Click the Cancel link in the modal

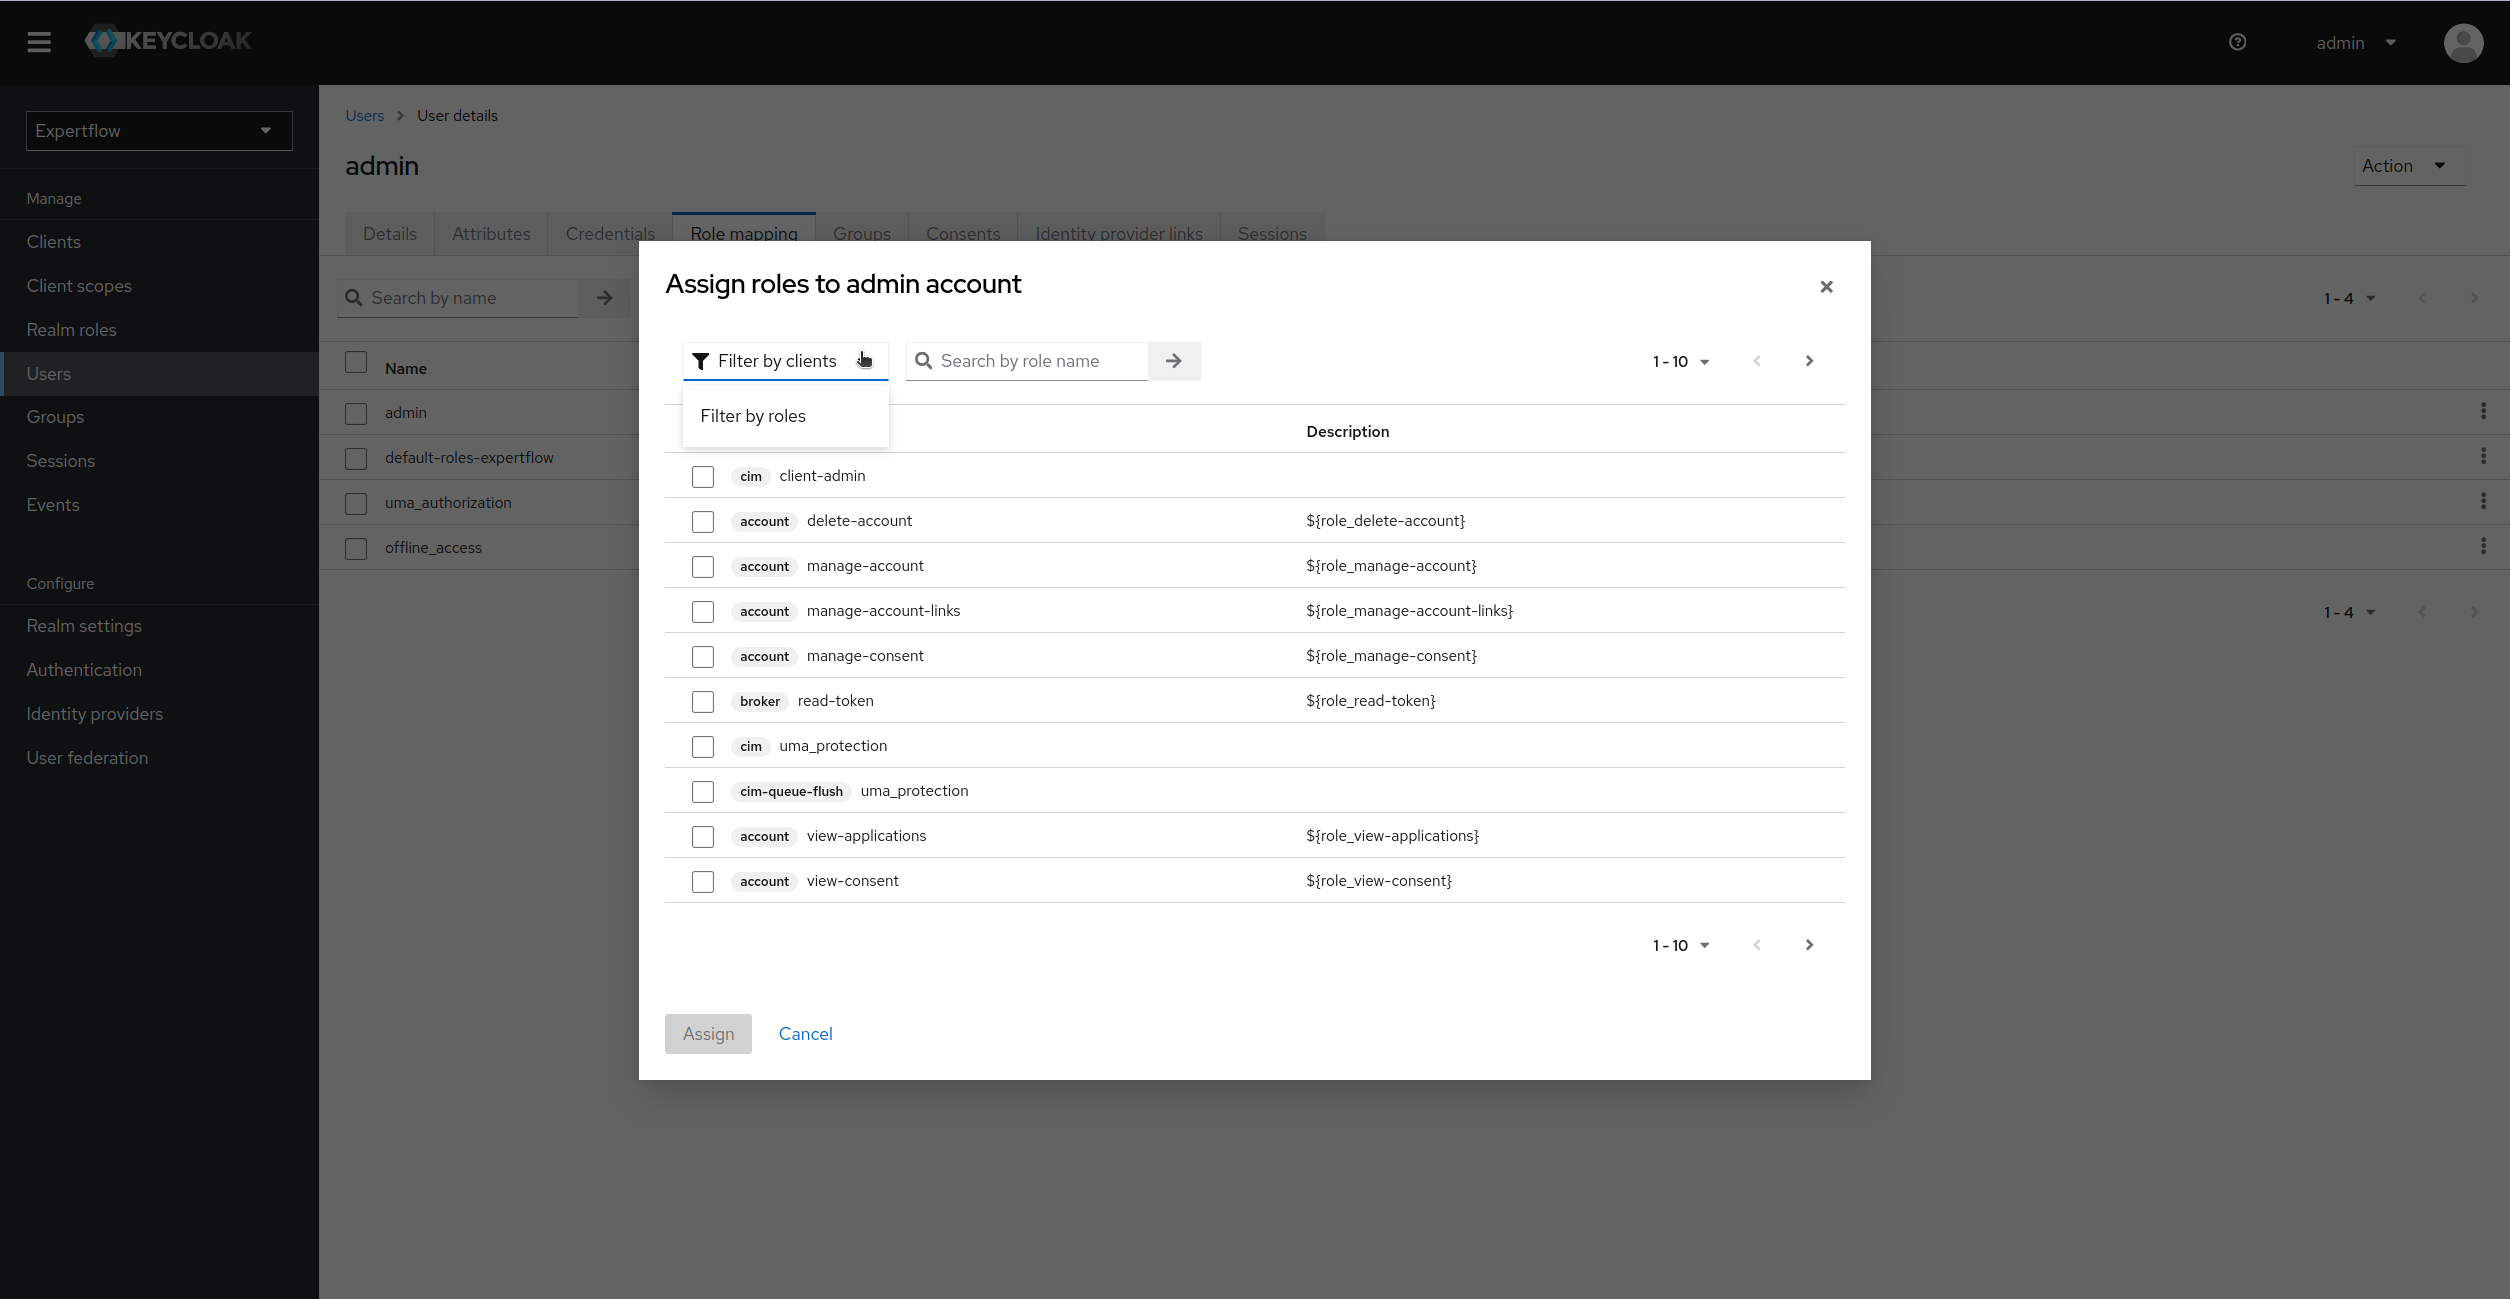[x=805, y=1034]
